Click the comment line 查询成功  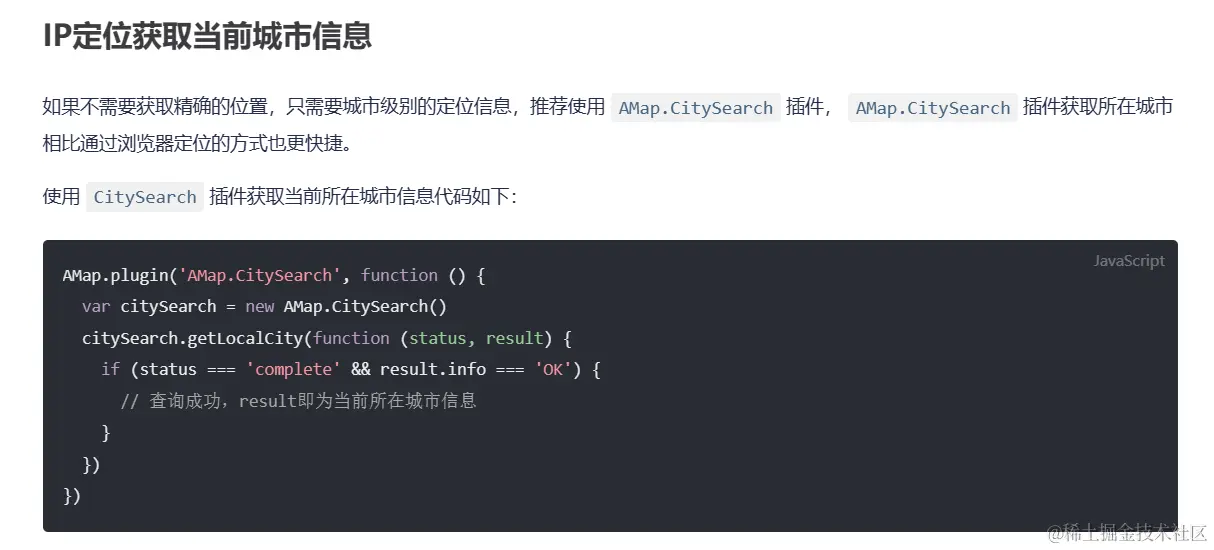(x=298, y=401)
